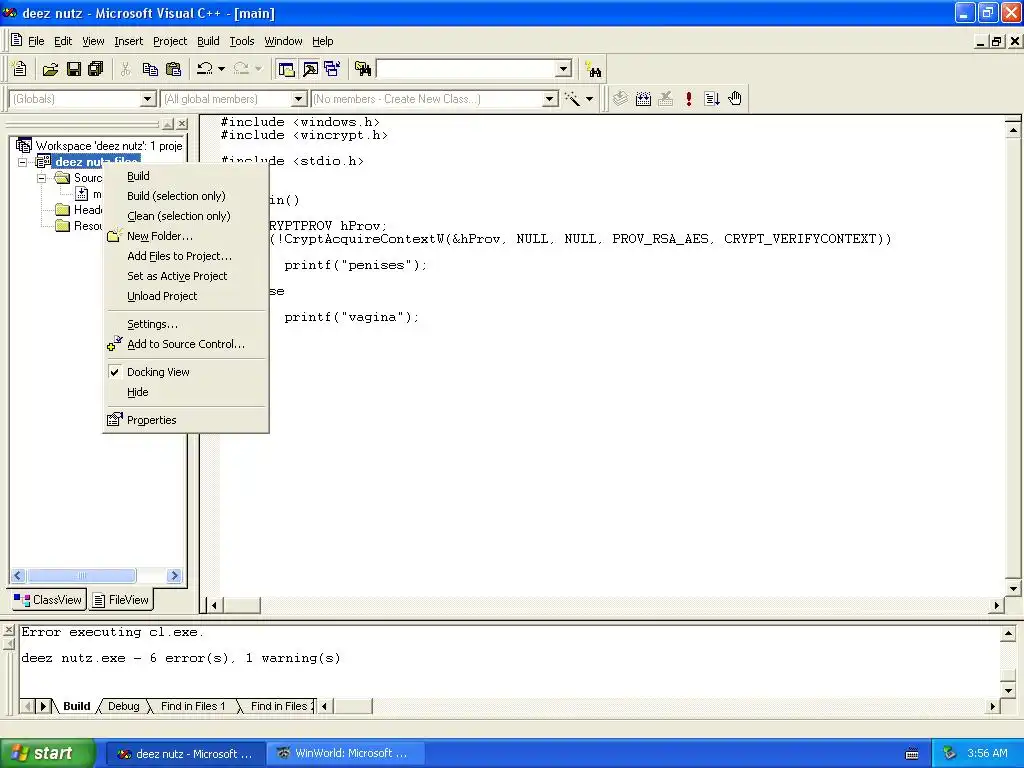Image resolution: width=1024 pixels, height=768 pixels.
Task: Click workspace scrollbar right arrow
Action: point(174,575)
